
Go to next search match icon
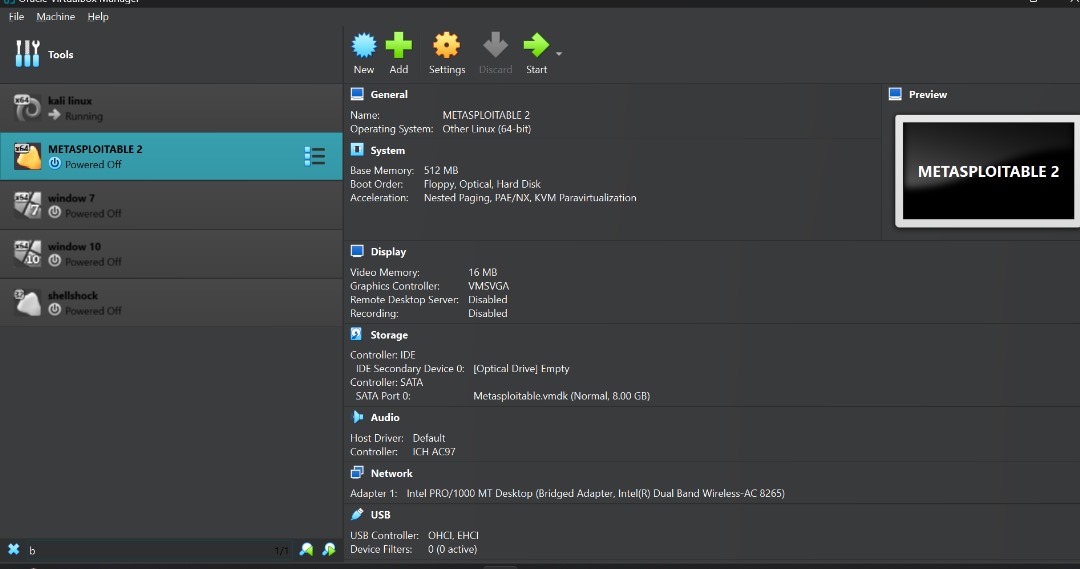(x=329, y=549)
